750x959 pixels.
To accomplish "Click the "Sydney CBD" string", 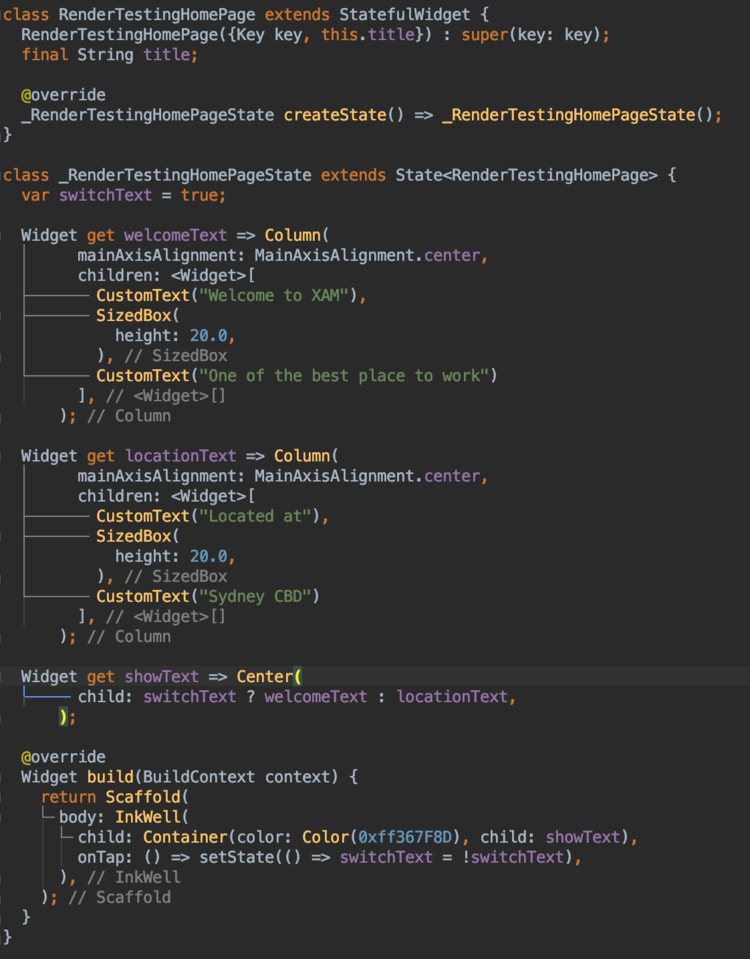I will click(x=255, y=596).
